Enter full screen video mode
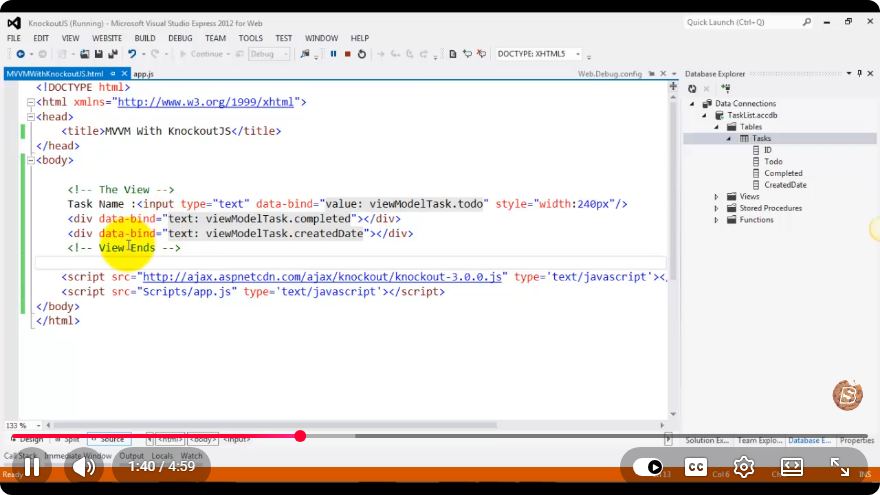The image size is (880, 495). (x=840, y=467)
